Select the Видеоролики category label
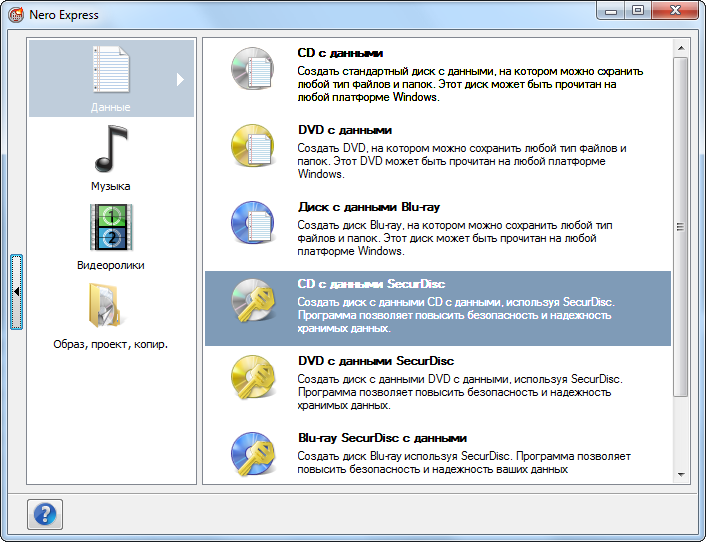This screenshot has width=706, height=542. pyautogui.click(x=111, y=265)
